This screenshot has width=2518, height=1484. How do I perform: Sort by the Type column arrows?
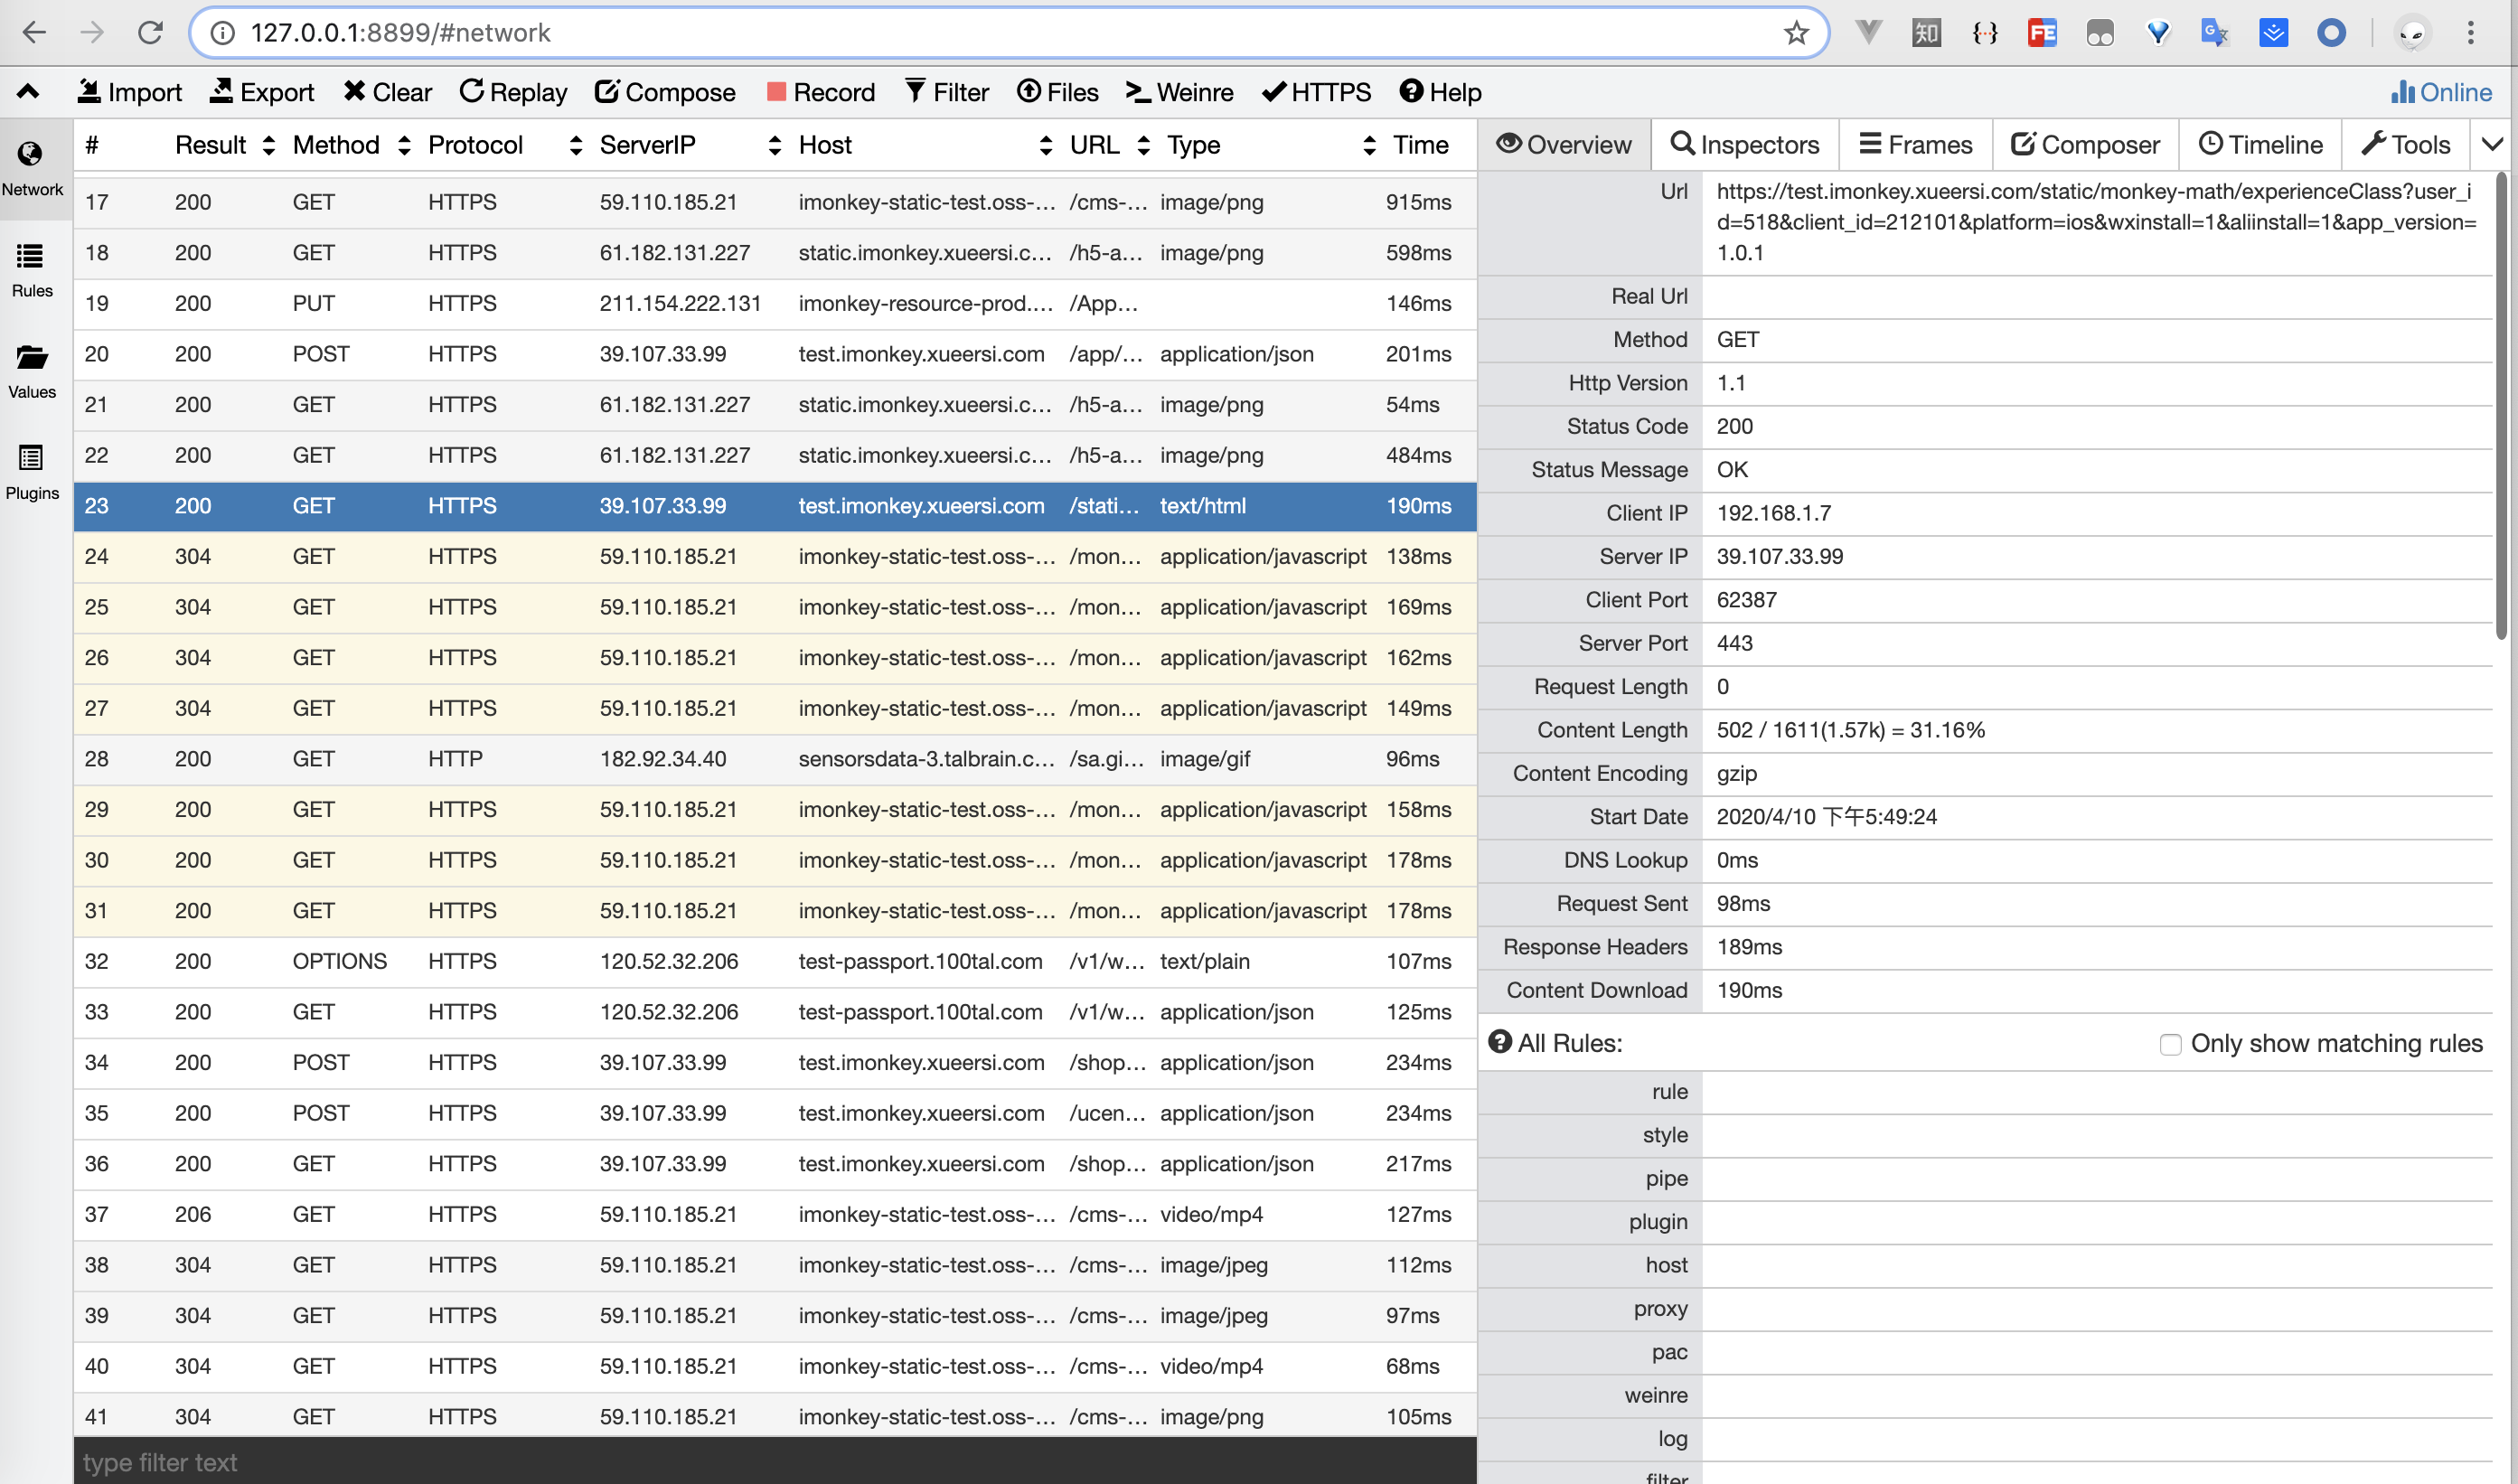tap(1369, 146)
